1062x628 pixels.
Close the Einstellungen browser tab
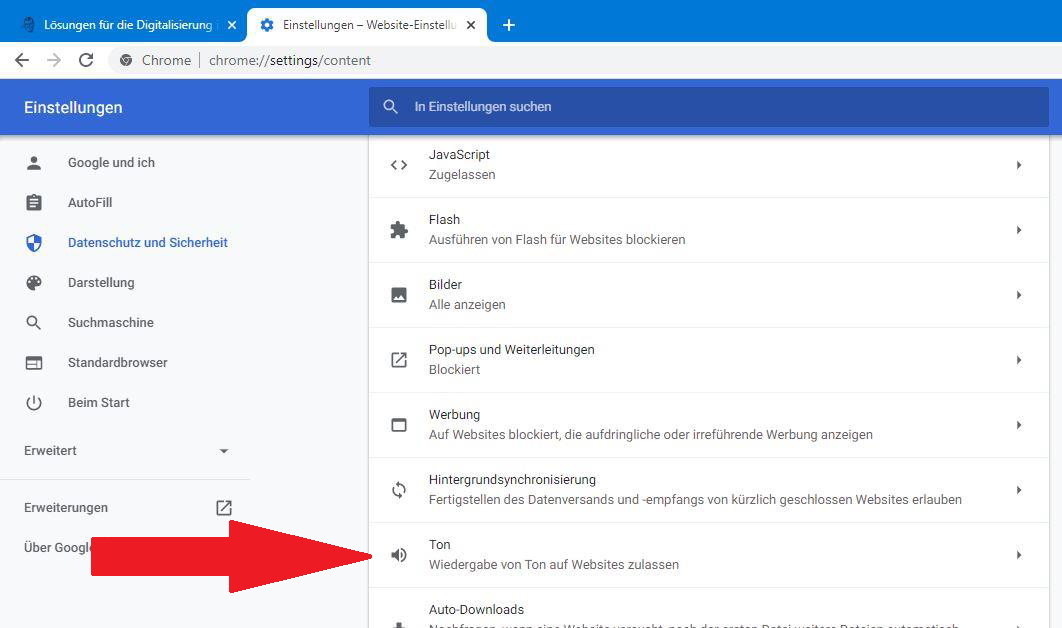tap(472, 25)
